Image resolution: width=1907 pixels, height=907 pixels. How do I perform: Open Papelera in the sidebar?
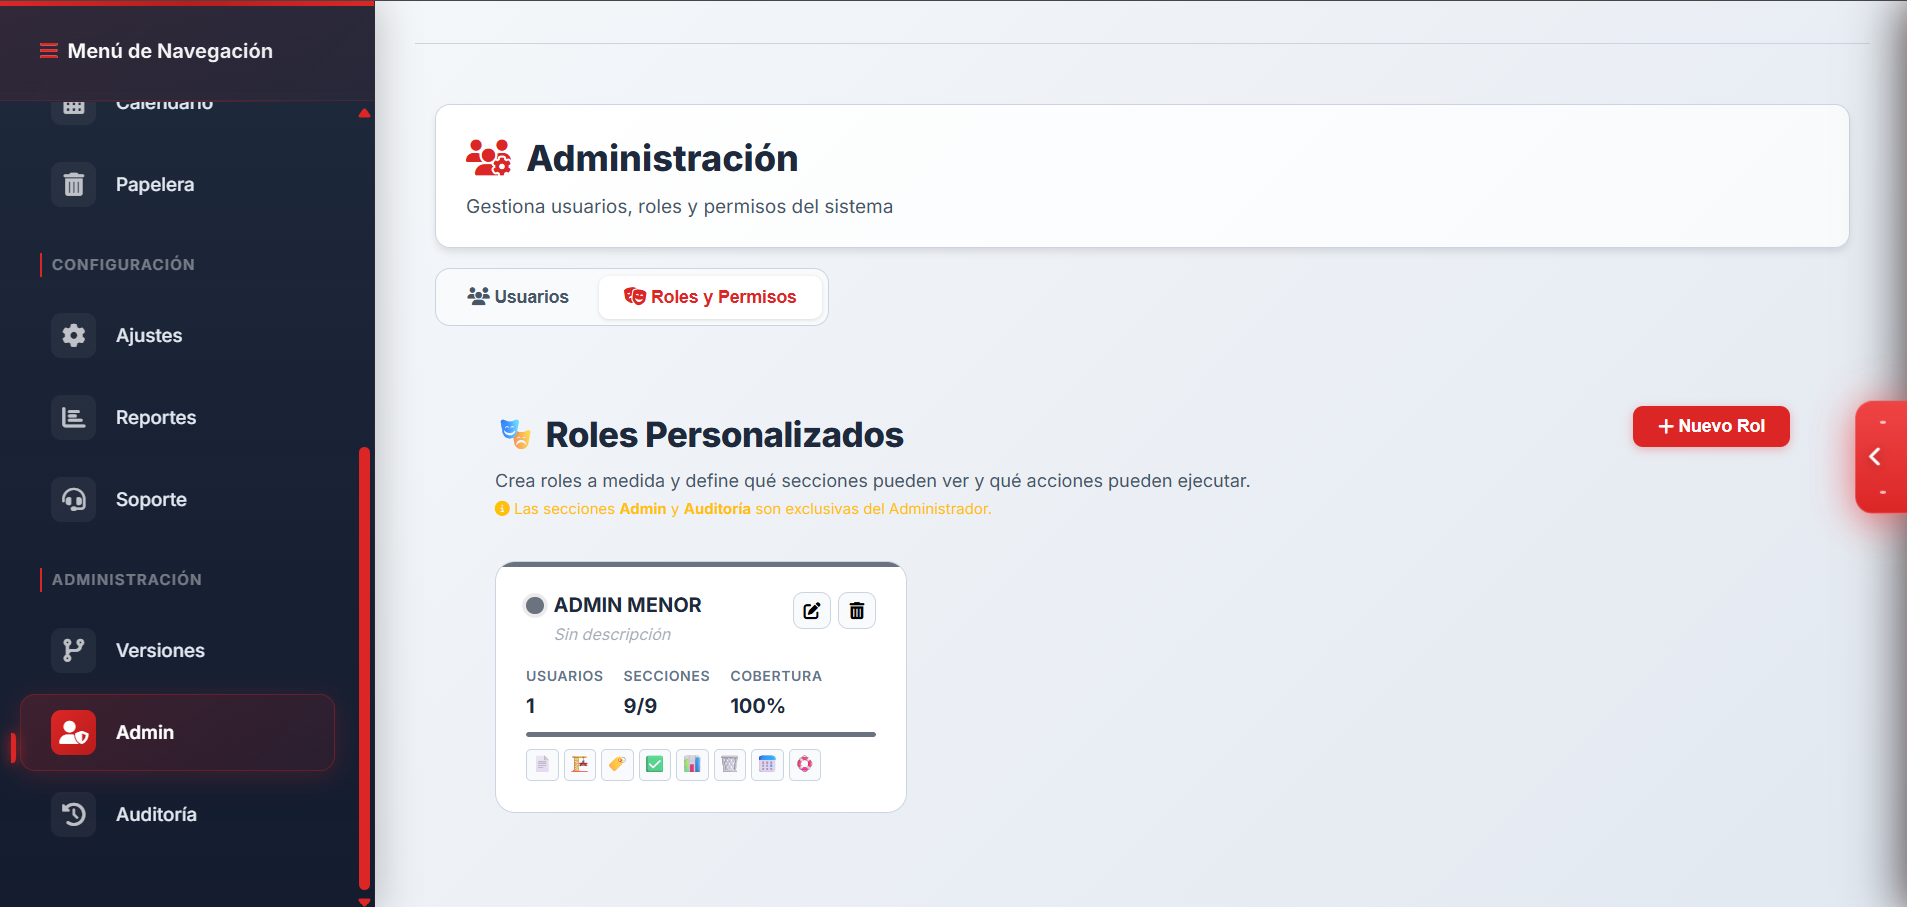point(177,185)
